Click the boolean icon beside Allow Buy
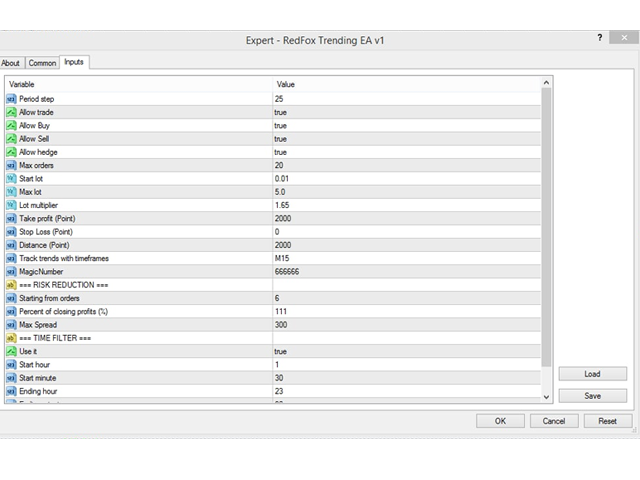 click(11, 125)
